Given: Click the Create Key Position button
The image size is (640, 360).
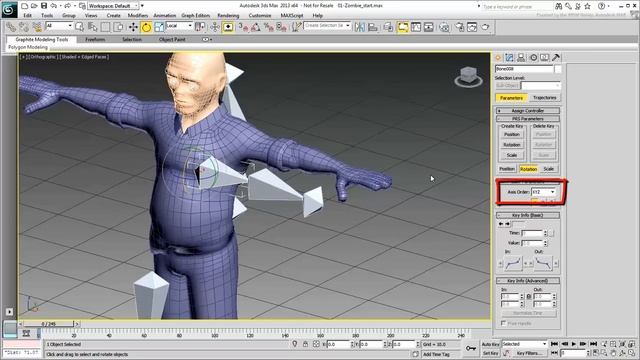Looking at the screenshot, I should (x=511, y=134).
